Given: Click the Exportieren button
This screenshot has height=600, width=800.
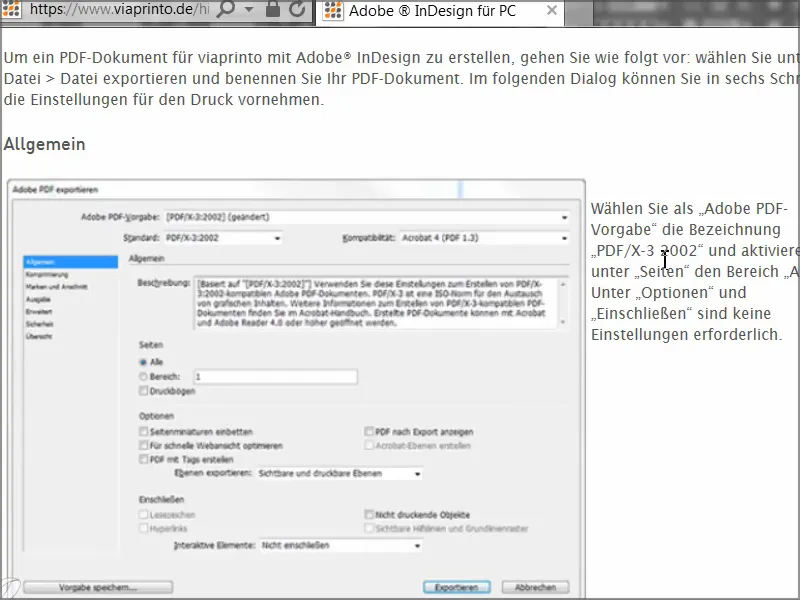Looking at the screenshot, I should click(x=457, y=587).
